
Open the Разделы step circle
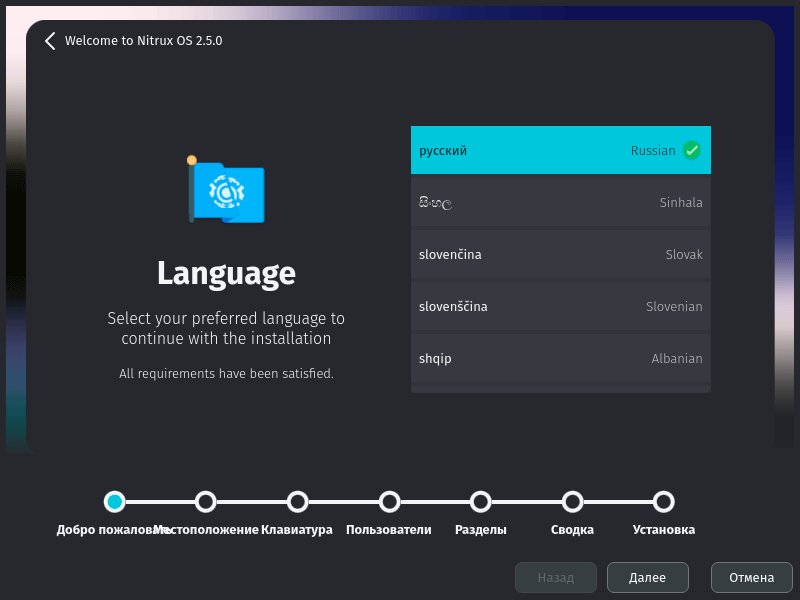click(481, 502)
